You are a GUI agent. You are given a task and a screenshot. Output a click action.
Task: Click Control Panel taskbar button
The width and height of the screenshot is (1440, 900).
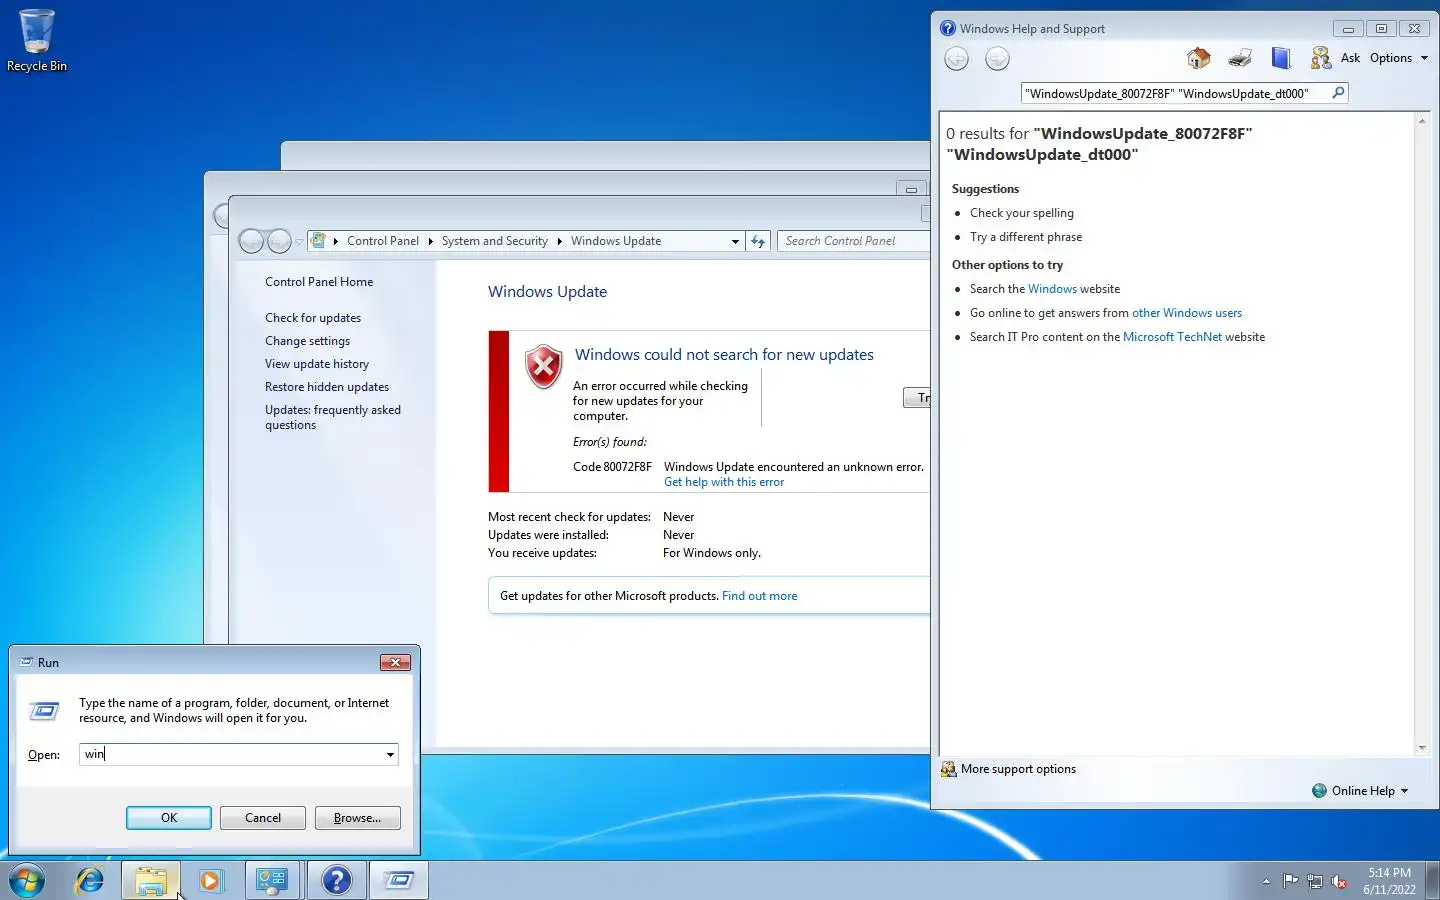click(x=272, y=881)
